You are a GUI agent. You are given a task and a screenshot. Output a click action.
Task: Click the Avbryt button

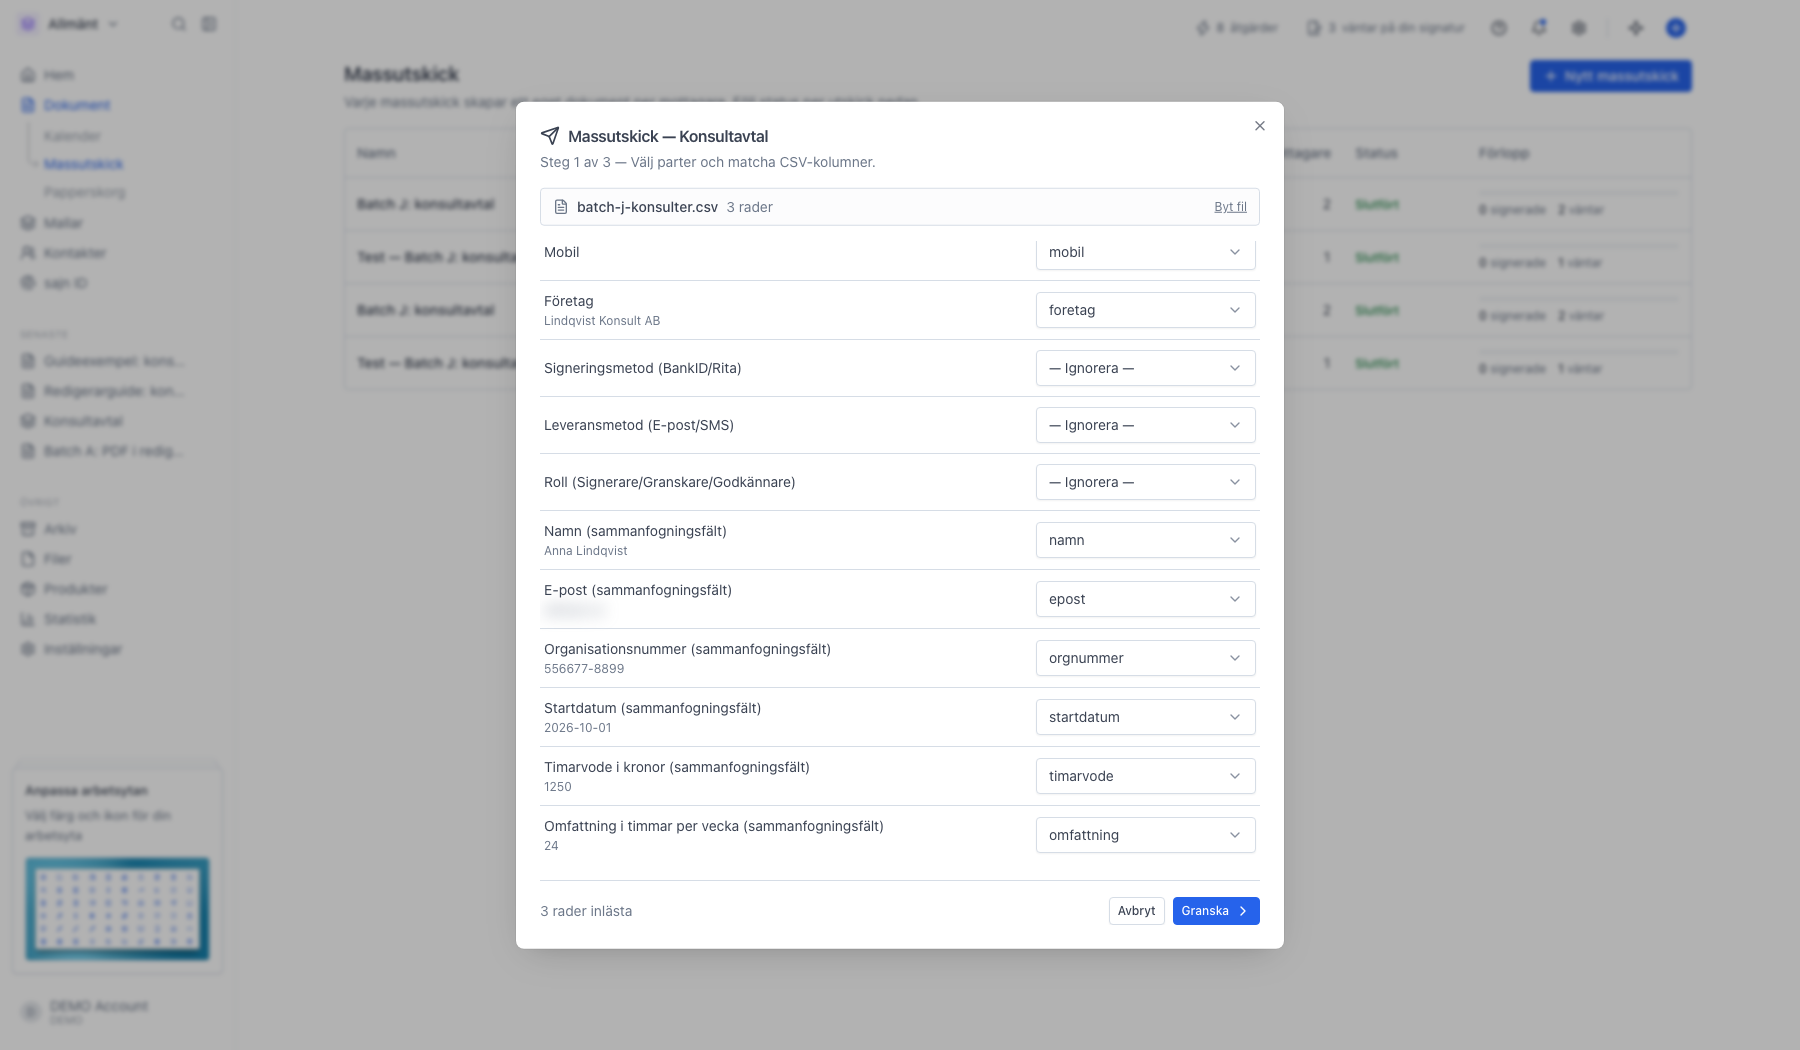[1136, 911]
